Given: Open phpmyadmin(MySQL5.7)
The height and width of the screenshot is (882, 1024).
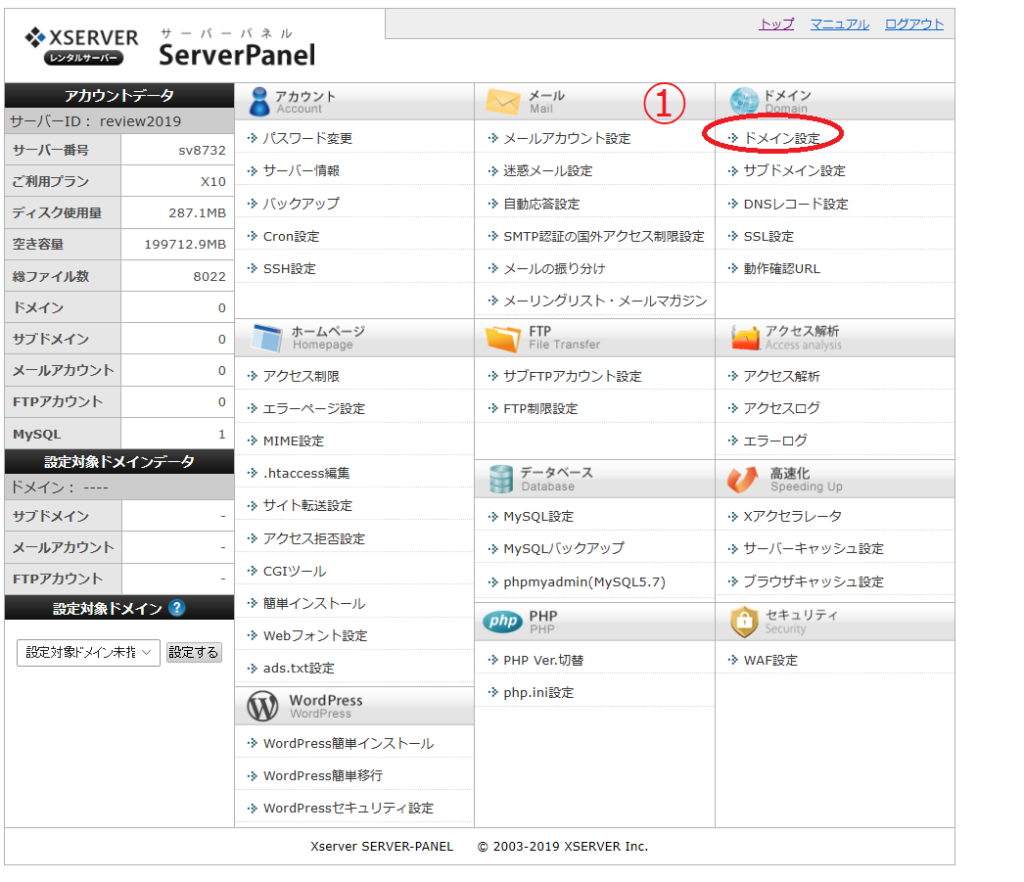Looking at the screenshot, I should [584, 582].
